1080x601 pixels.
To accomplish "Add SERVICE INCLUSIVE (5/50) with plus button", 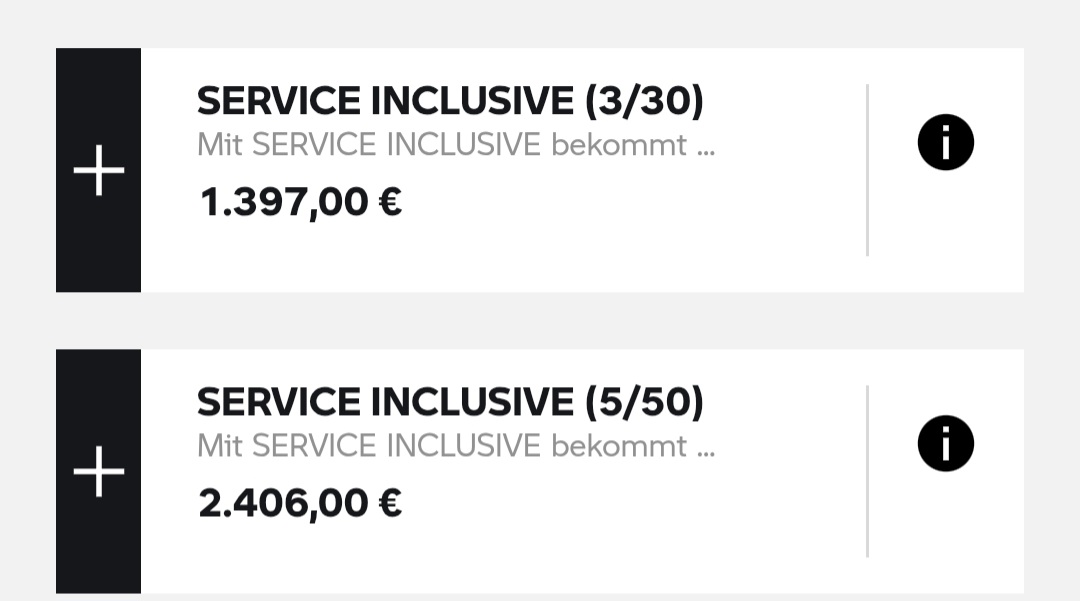I will pos(98,471).
